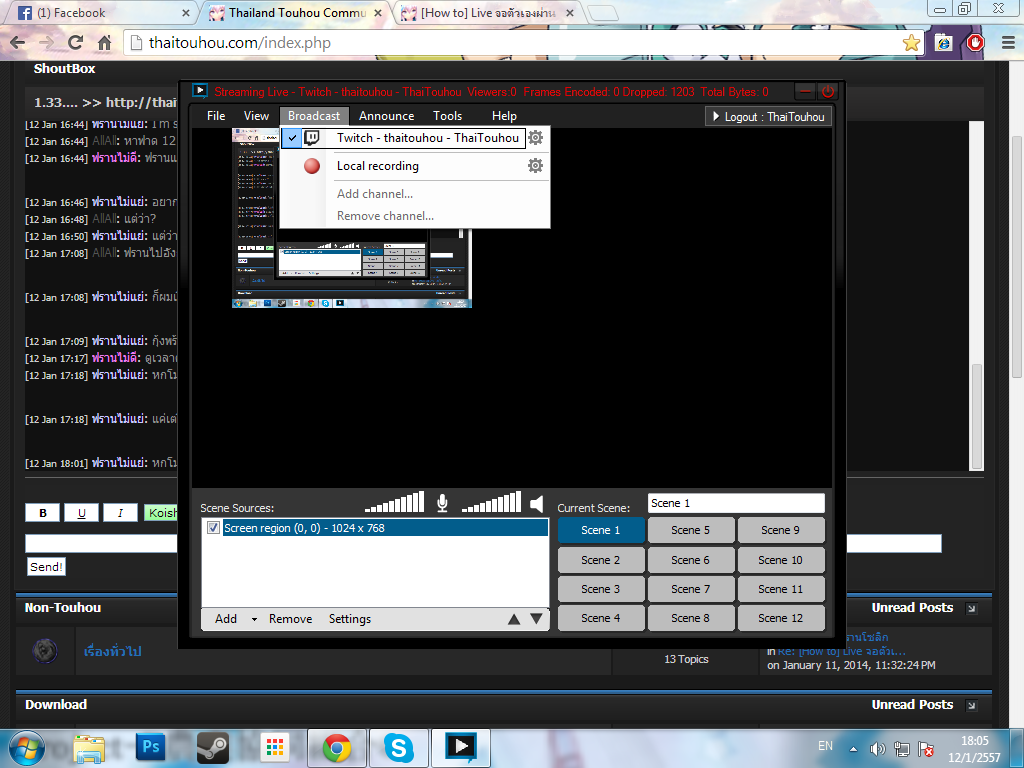Screen dimensions: 1024x768
Task: Open the Tools menu
Action: pos(447,116)
